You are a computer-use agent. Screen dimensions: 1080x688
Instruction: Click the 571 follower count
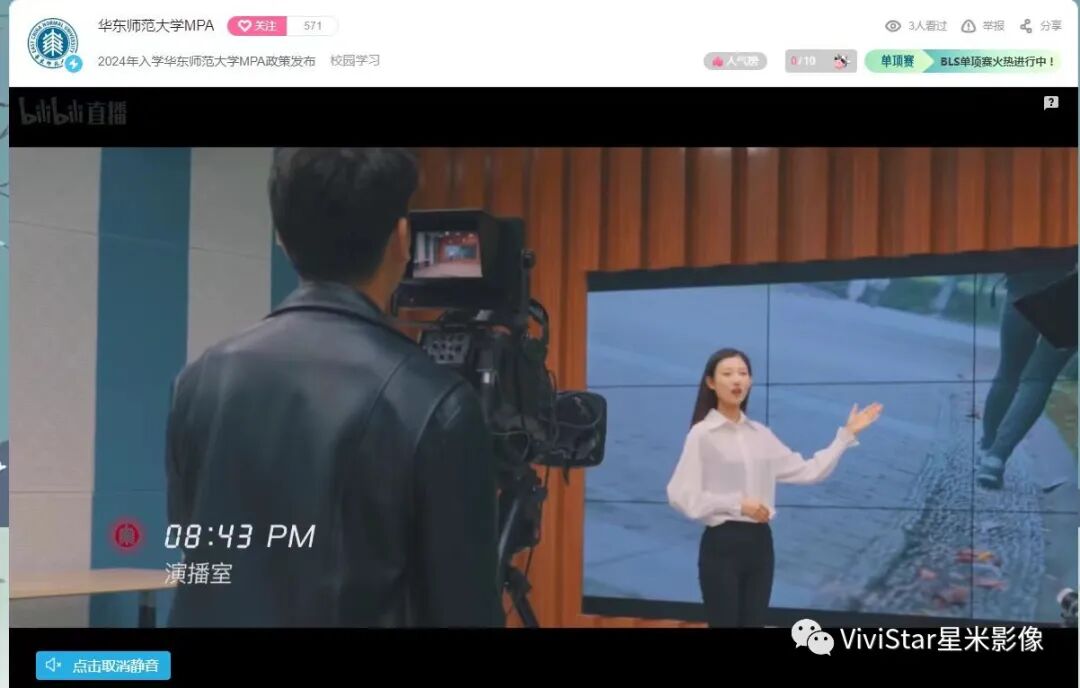[315, 26]
